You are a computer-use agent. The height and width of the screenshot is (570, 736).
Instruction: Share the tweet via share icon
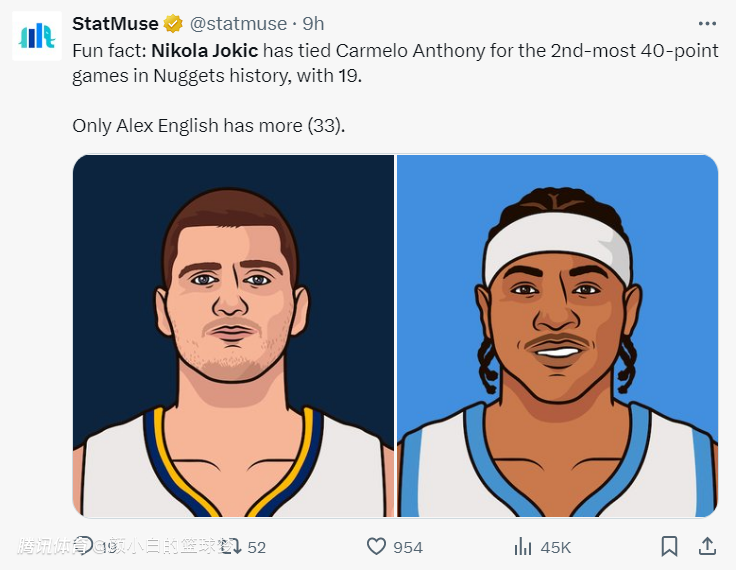[706, 546]
